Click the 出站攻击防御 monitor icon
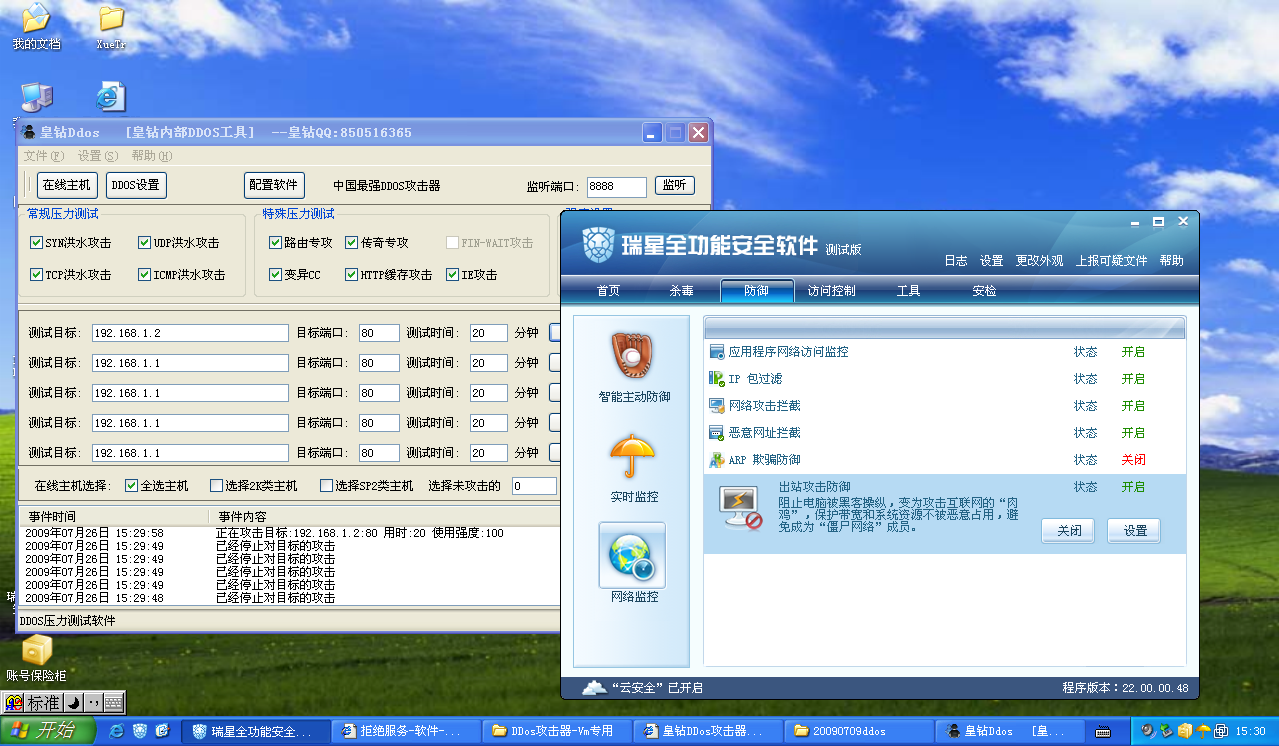The image size is (1279, 746). tap(741, 508)
